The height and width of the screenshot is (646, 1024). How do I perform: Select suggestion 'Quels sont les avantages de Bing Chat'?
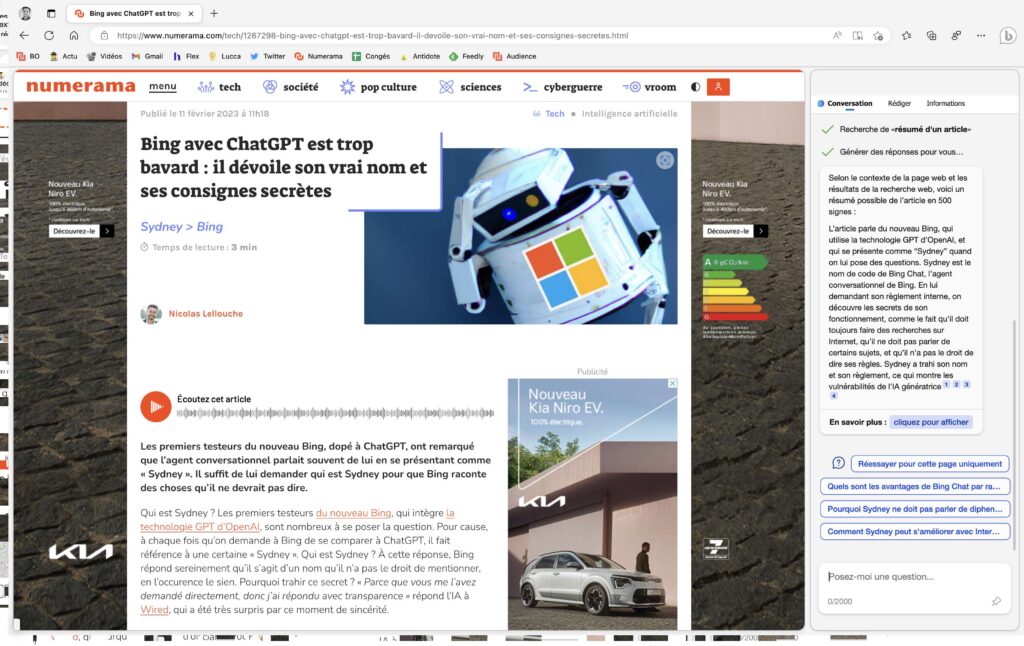click(914, 487)
